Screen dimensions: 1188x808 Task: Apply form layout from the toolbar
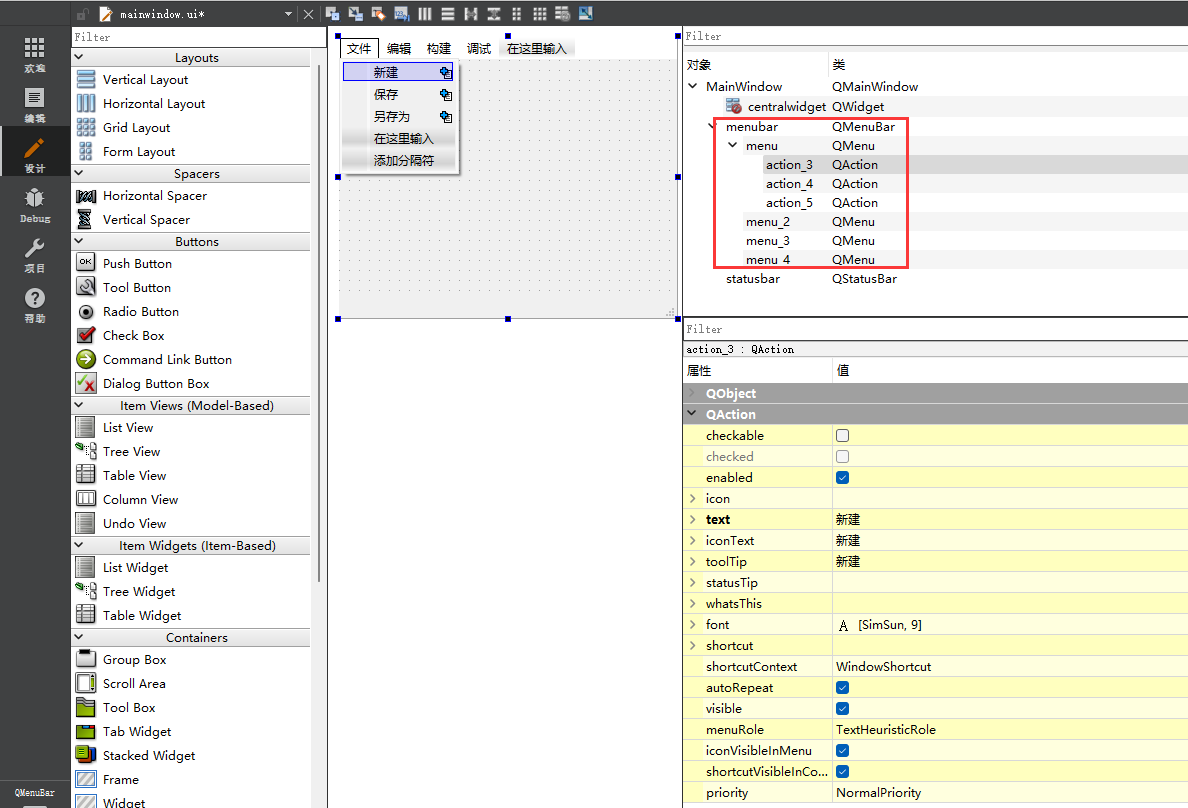[x=517, y=13]
